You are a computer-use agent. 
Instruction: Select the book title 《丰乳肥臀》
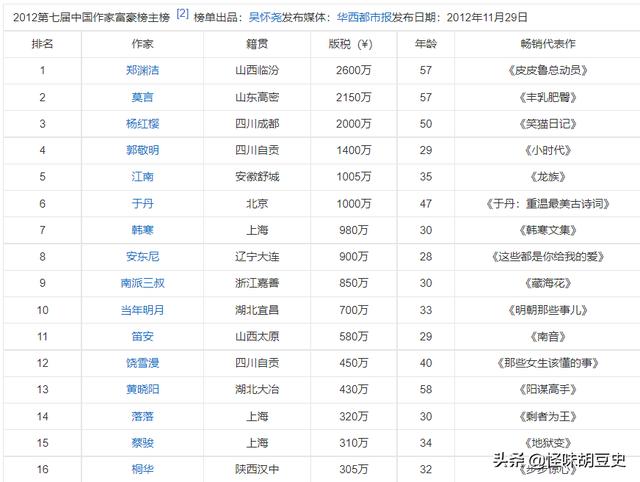point(548,97)
